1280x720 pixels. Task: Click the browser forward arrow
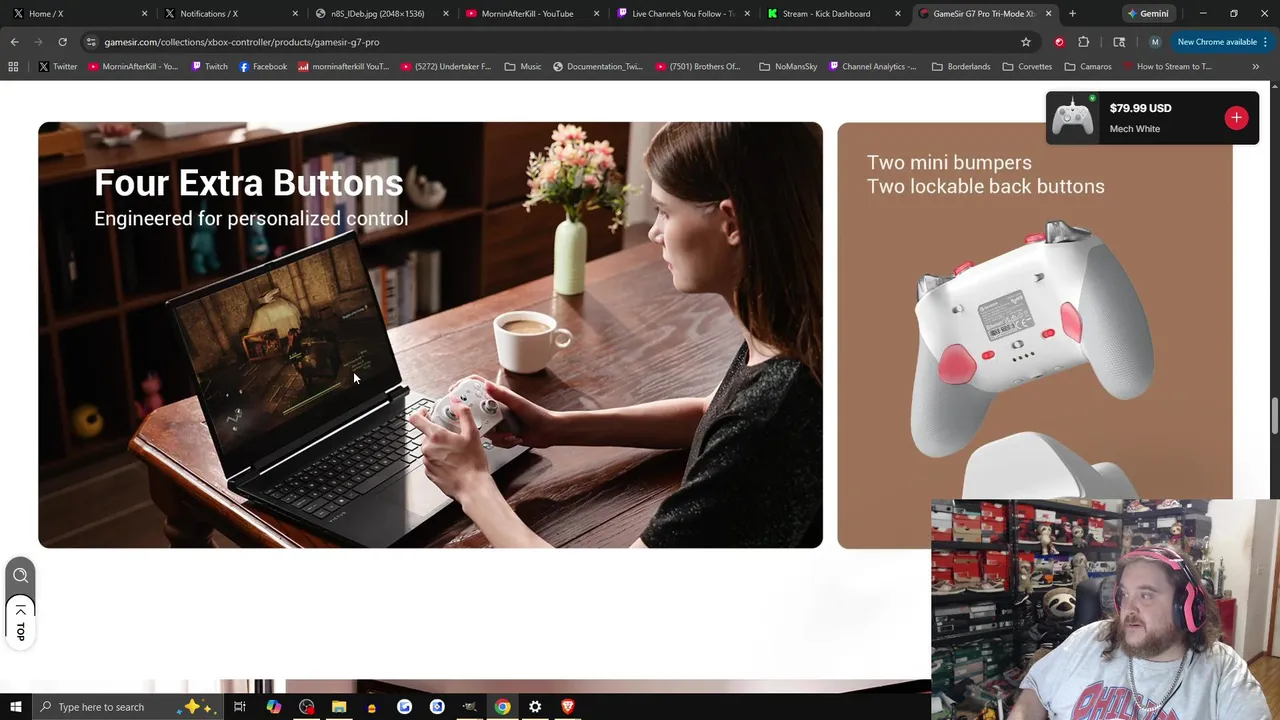[x=38, y=42]
